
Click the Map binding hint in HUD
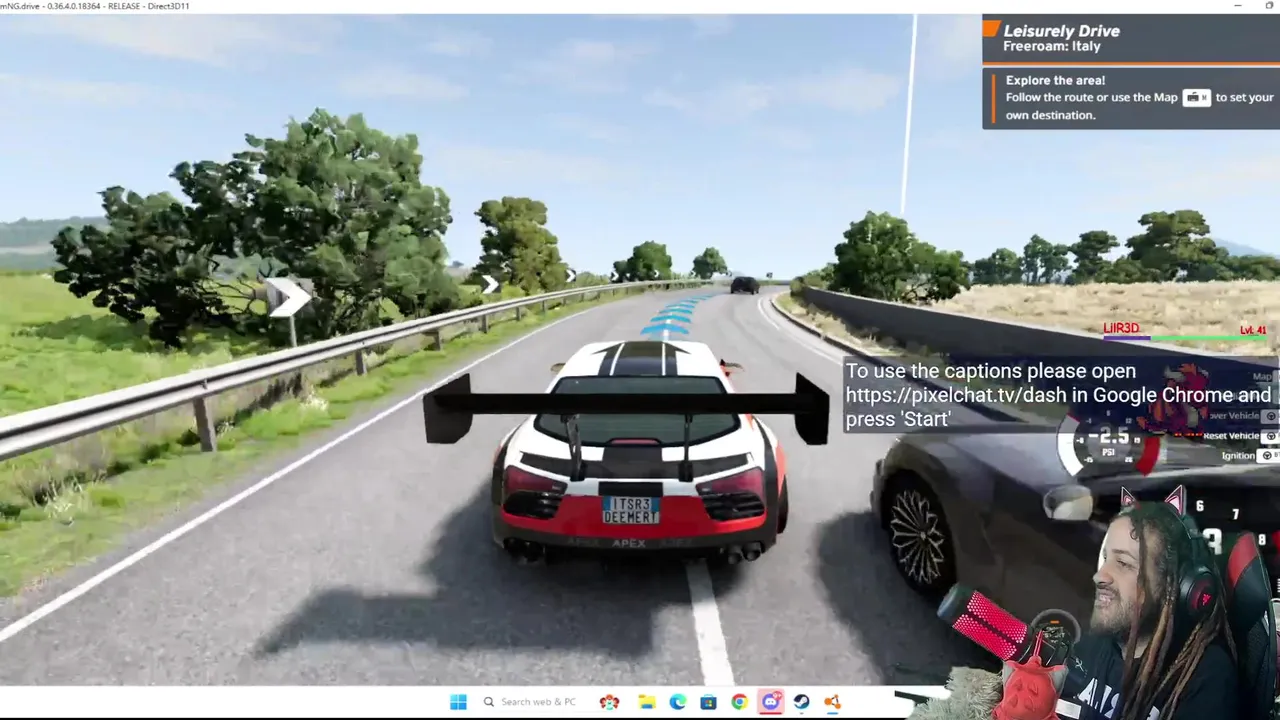point(1263,377)
